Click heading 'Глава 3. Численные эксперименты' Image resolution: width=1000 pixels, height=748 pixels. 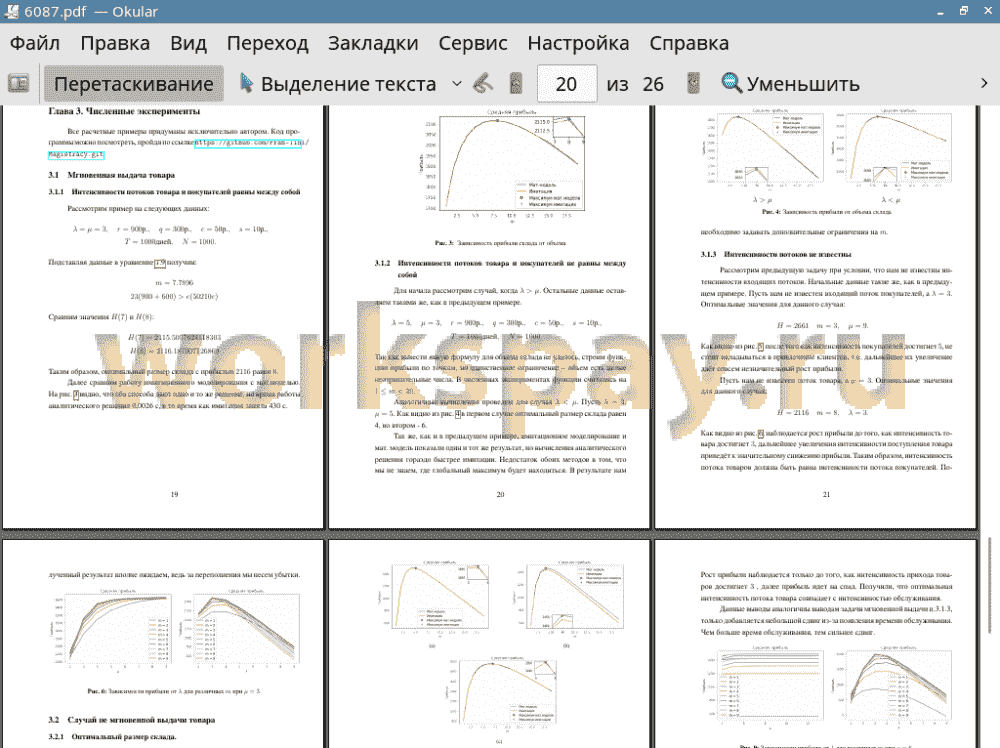(124, 112)
